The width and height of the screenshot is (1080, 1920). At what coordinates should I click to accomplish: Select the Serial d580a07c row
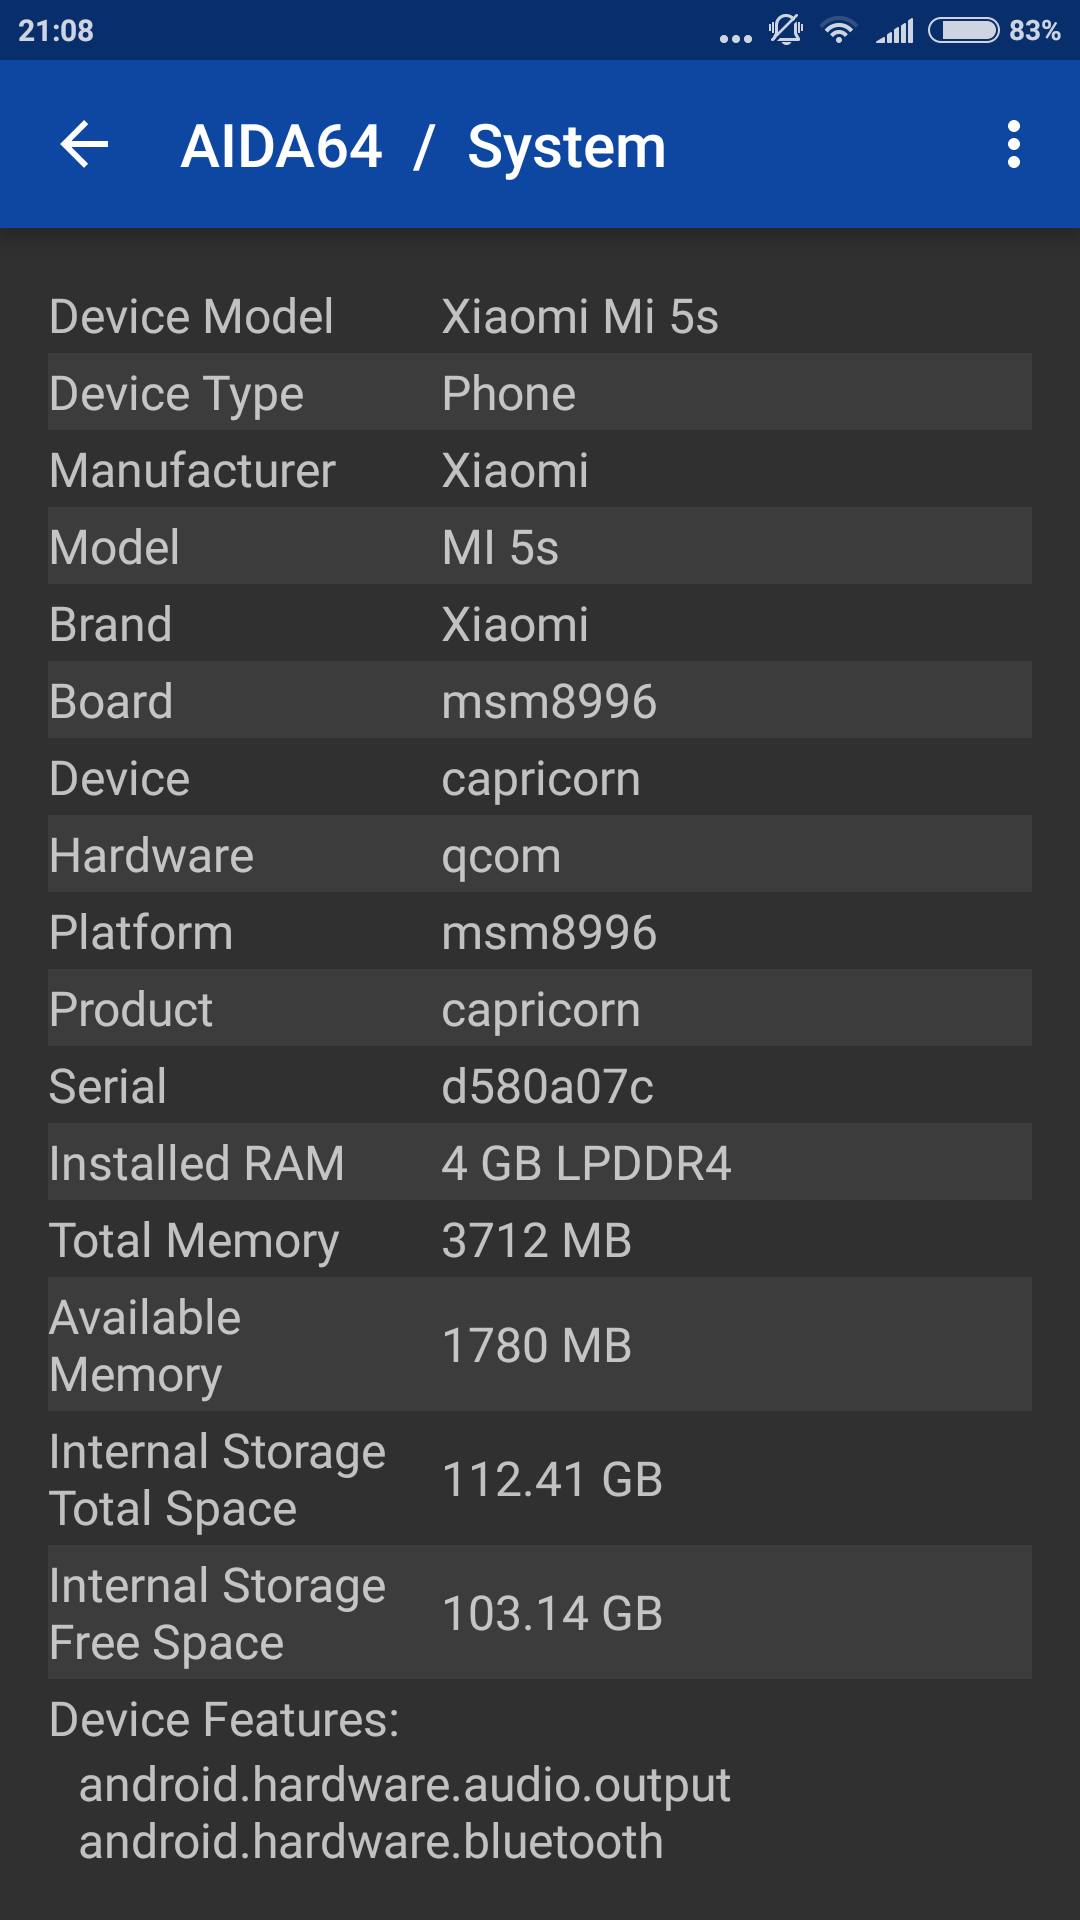pyautogui.click(x=540, y=1085)
